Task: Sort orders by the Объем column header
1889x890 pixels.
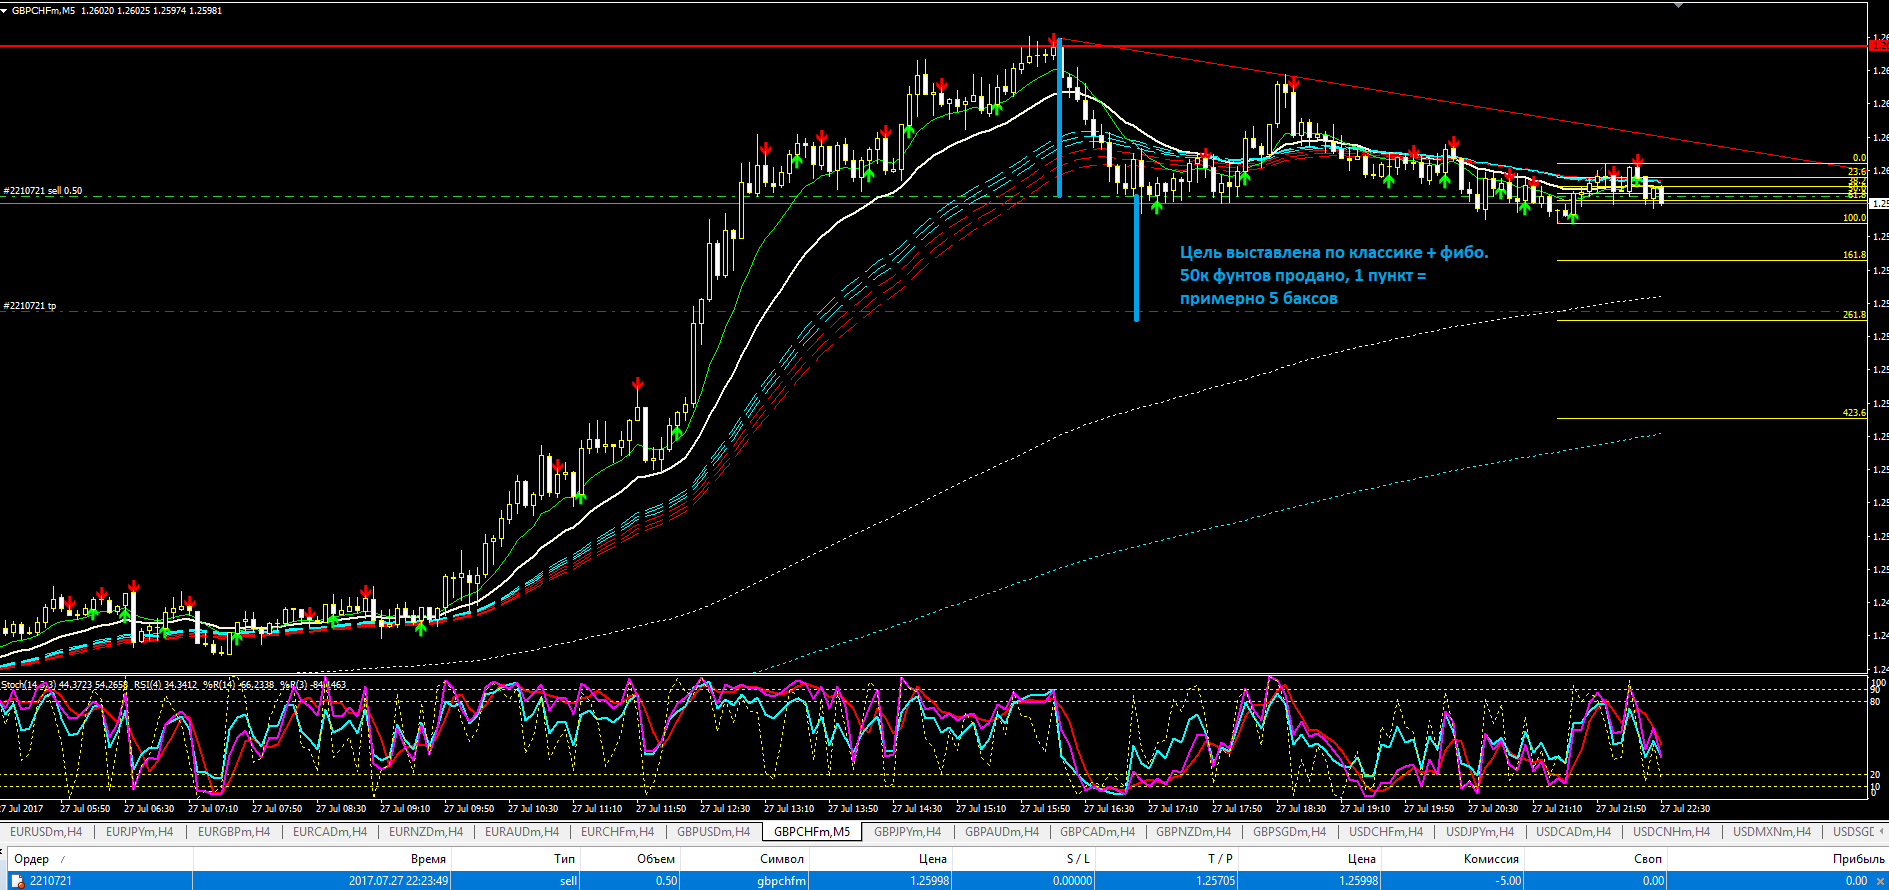Action: coord(631,859)
